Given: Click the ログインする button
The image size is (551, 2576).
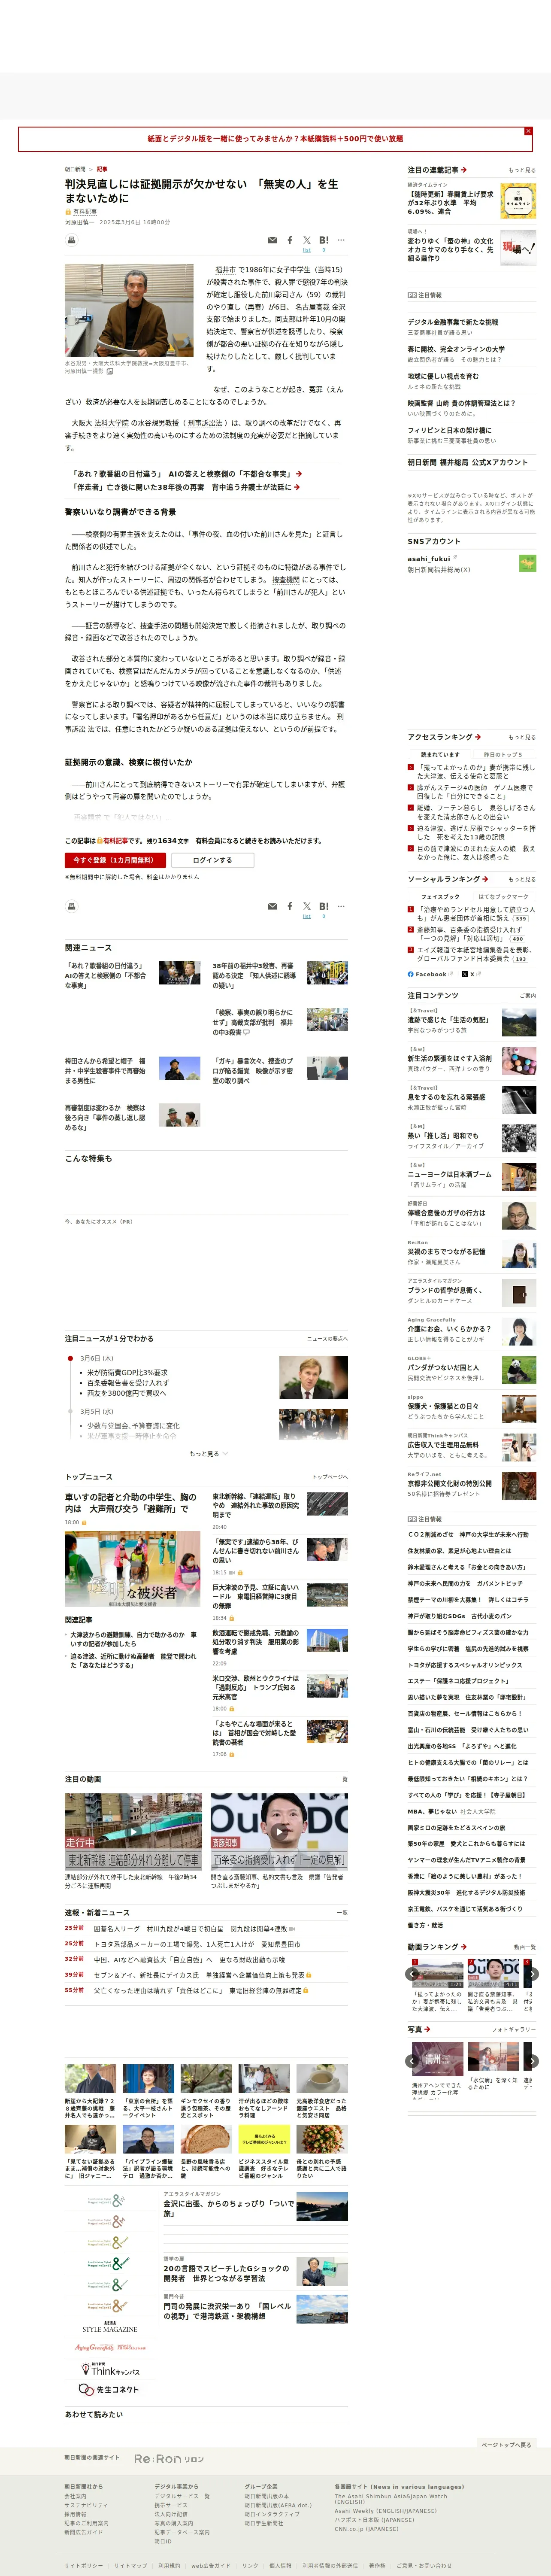Looking at the screenshot, I should tap(212, 860).
